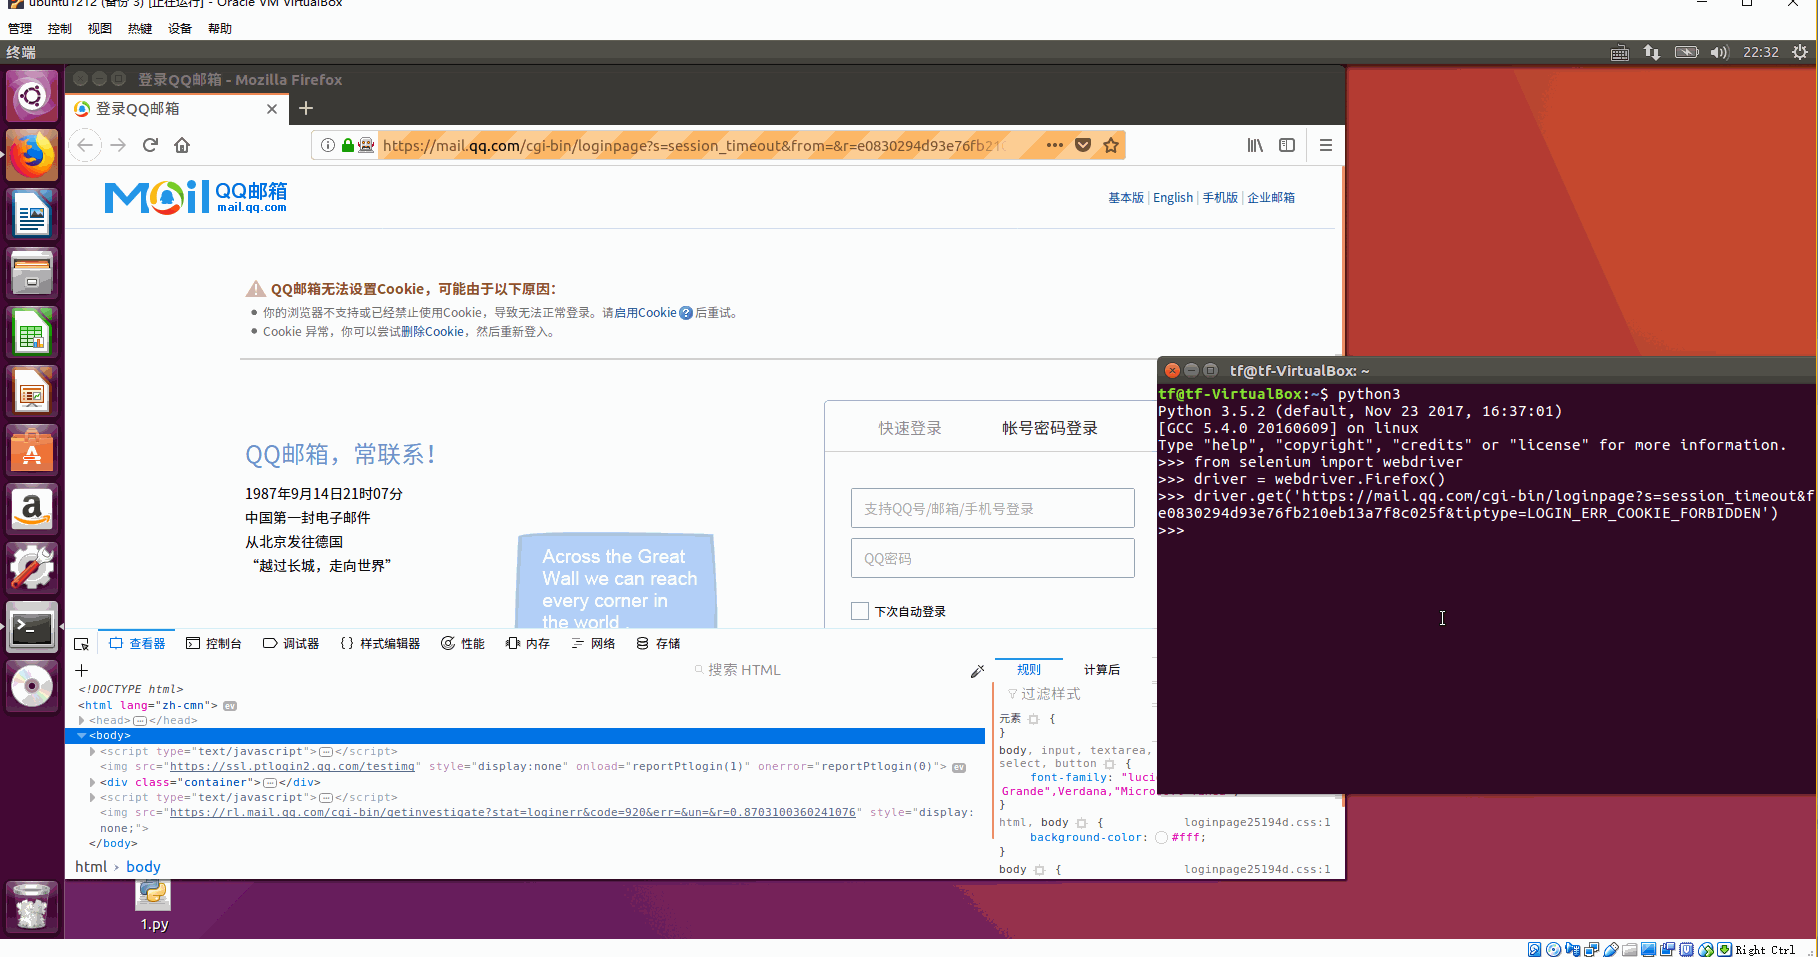Open the 样式编辑器 style editor tab

point(380,644)
